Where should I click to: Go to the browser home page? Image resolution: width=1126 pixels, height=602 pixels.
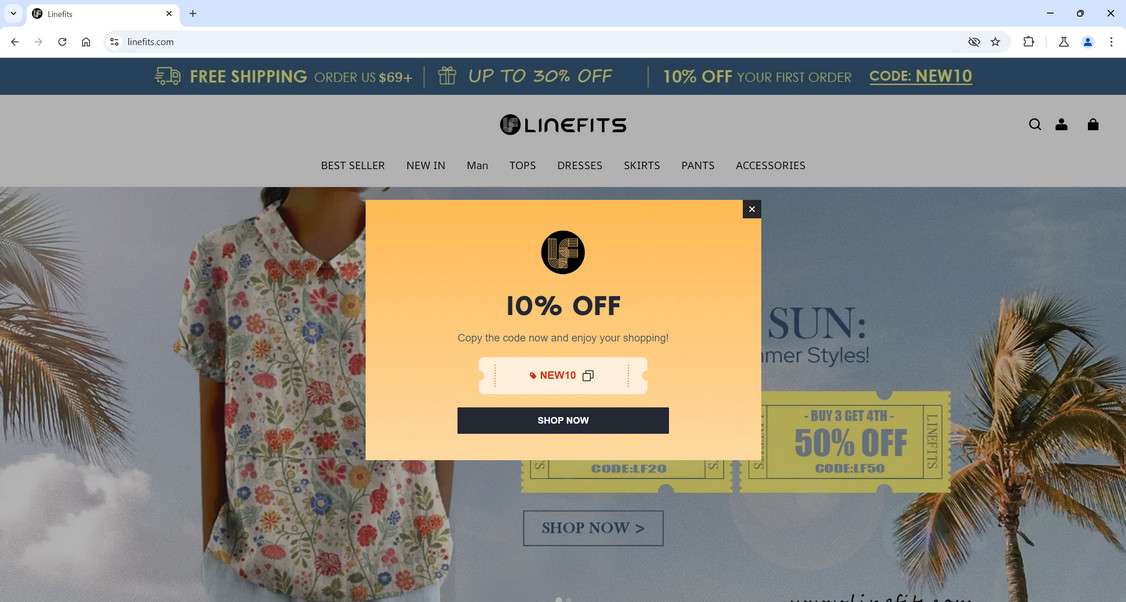pos(86,42)
